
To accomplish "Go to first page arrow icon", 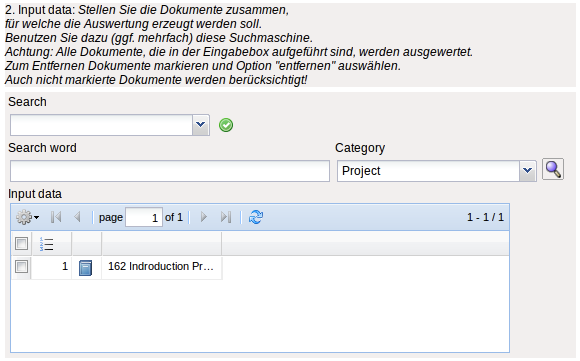I will pyautogui.click(x=56, y=217).
